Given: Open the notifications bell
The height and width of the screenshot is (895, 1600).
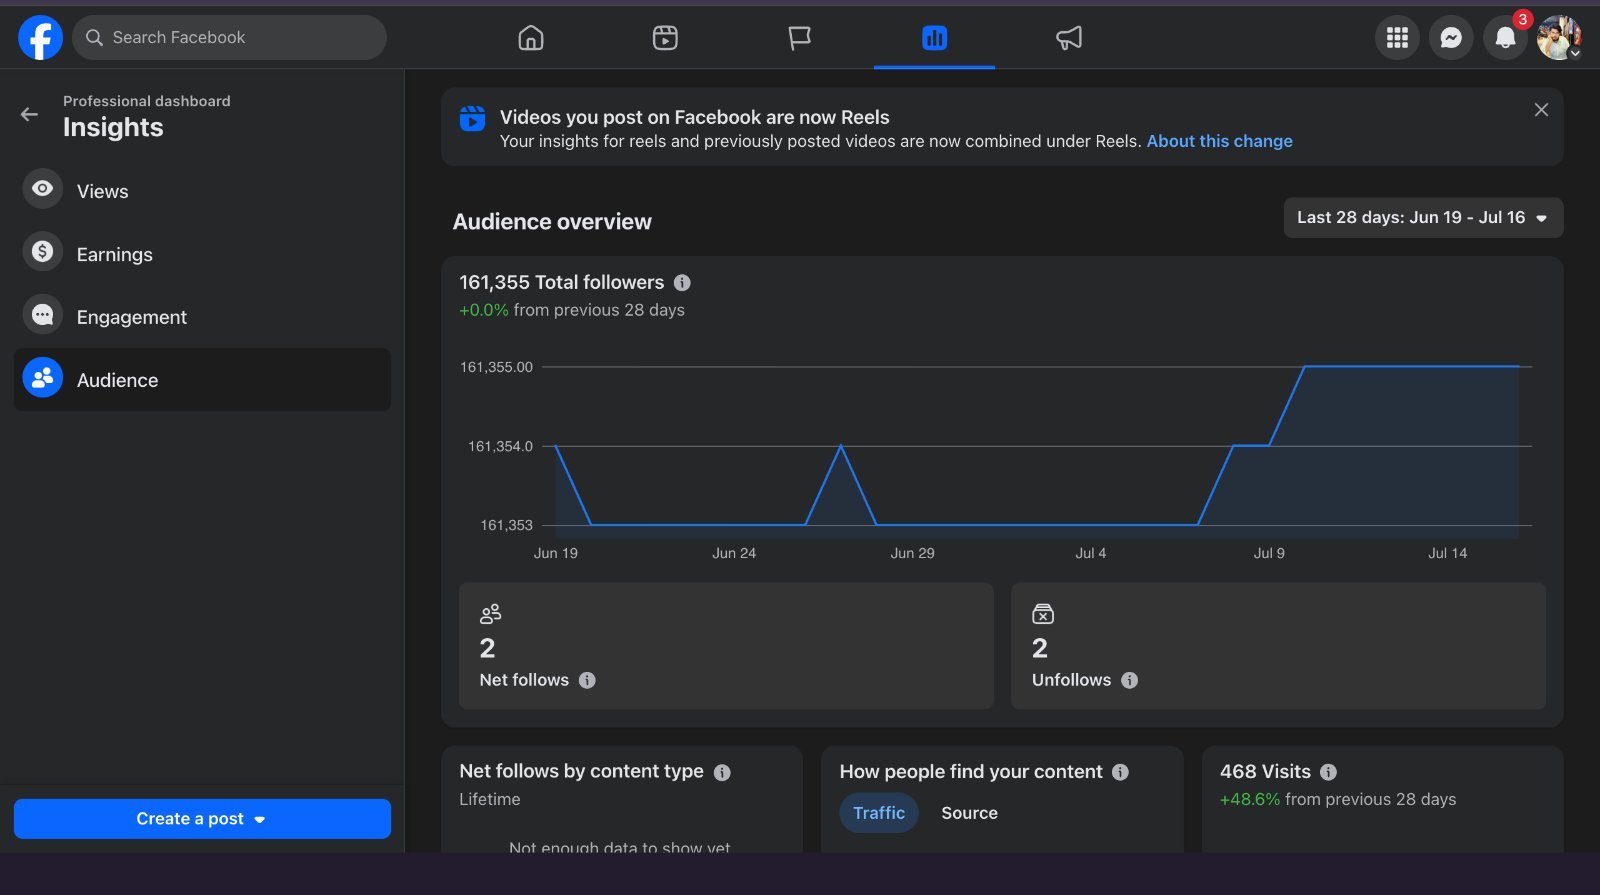Looking at the screenshot, I should 1505,38.
